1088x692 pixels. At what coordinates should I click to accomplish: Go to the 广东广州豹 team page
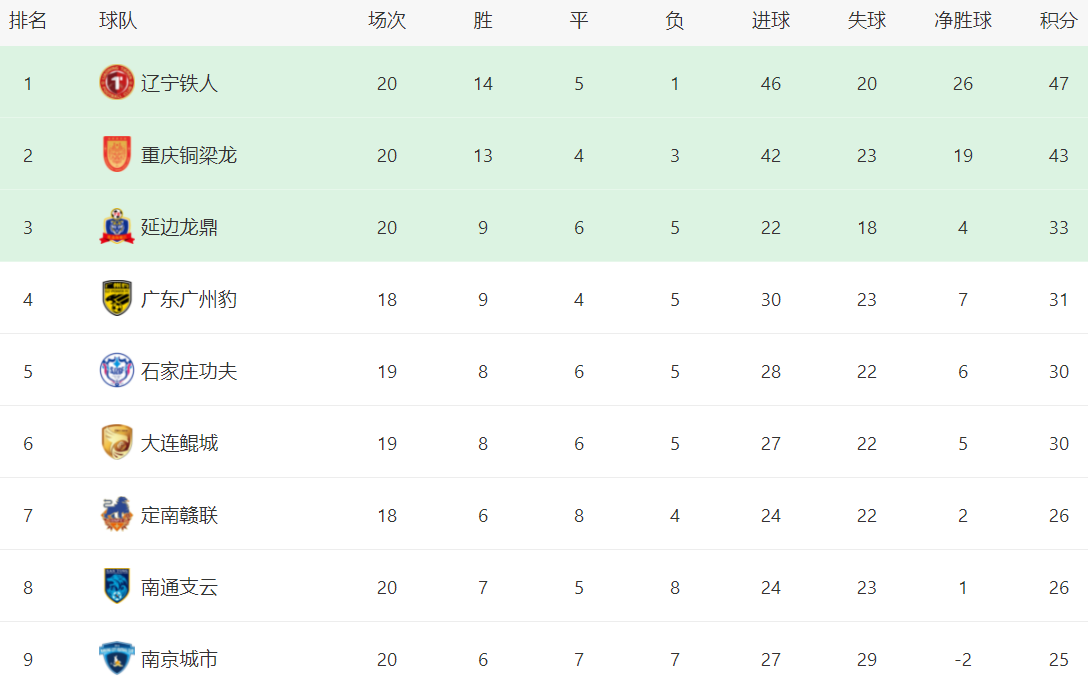pyautogui.click(x=189, y=299)
